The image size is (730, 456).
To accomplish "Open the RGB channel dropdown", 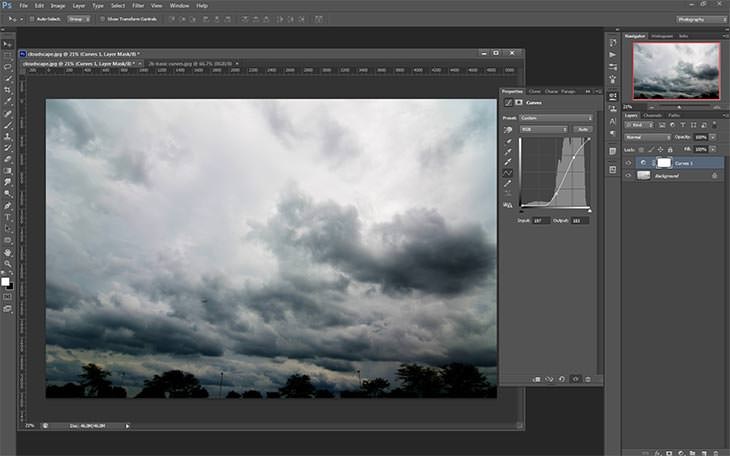I will [544, 129].
